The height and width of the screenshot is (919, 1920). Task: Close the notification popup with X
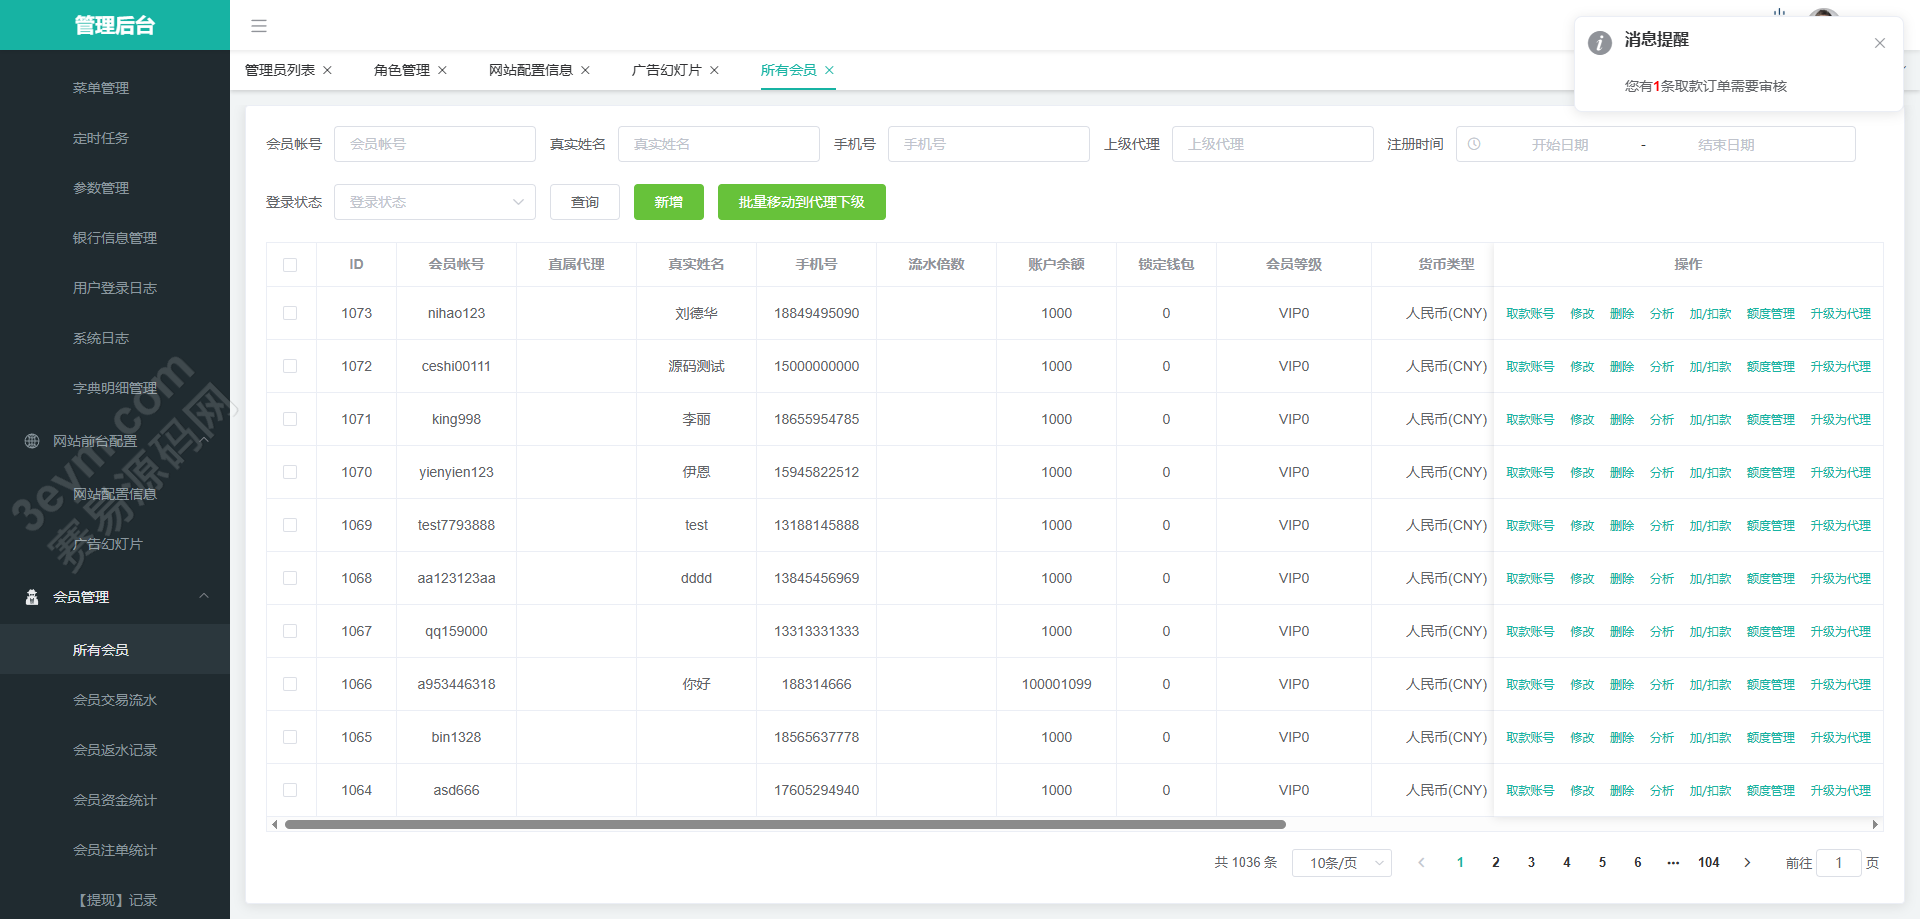(1880, 43)
